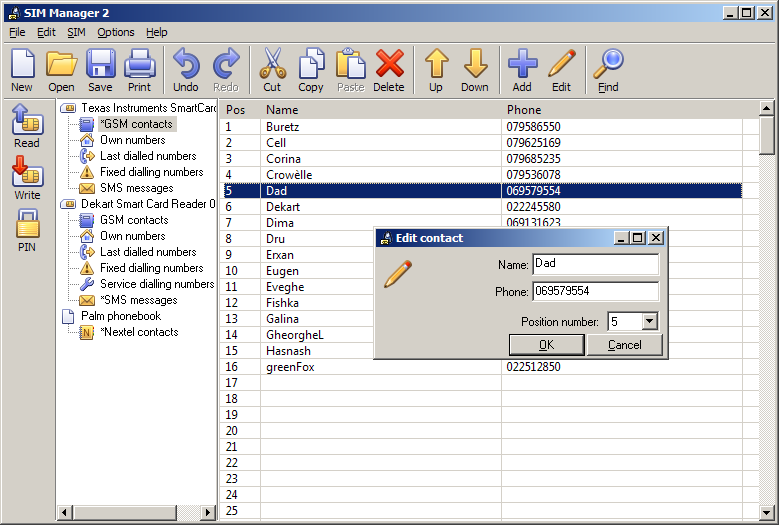
Task: Open *SMS messages under Dekart reader
Action: click(x=139, y=300)
